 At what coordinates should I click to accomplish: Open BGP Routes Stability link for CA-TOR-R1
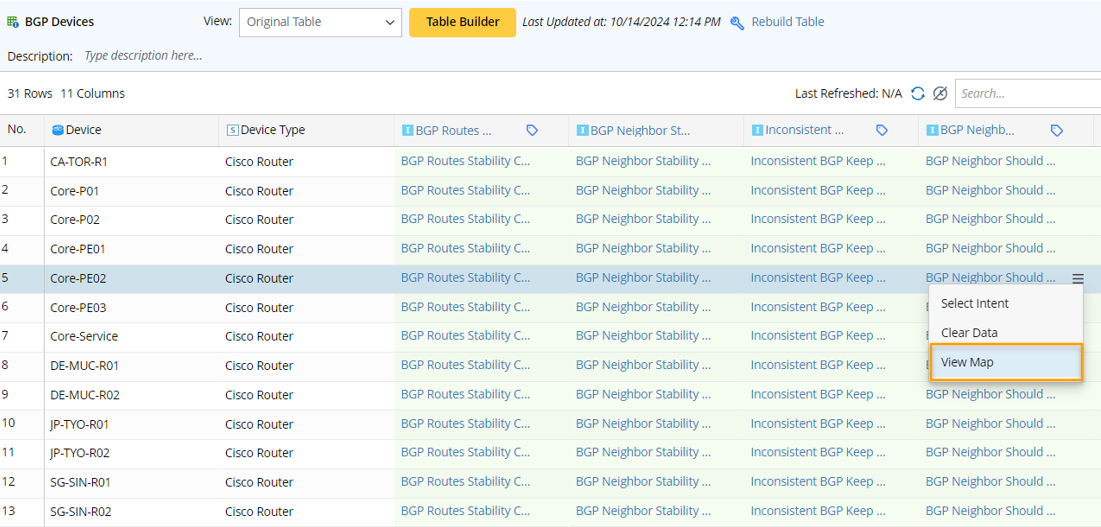(x=465, y=161)
